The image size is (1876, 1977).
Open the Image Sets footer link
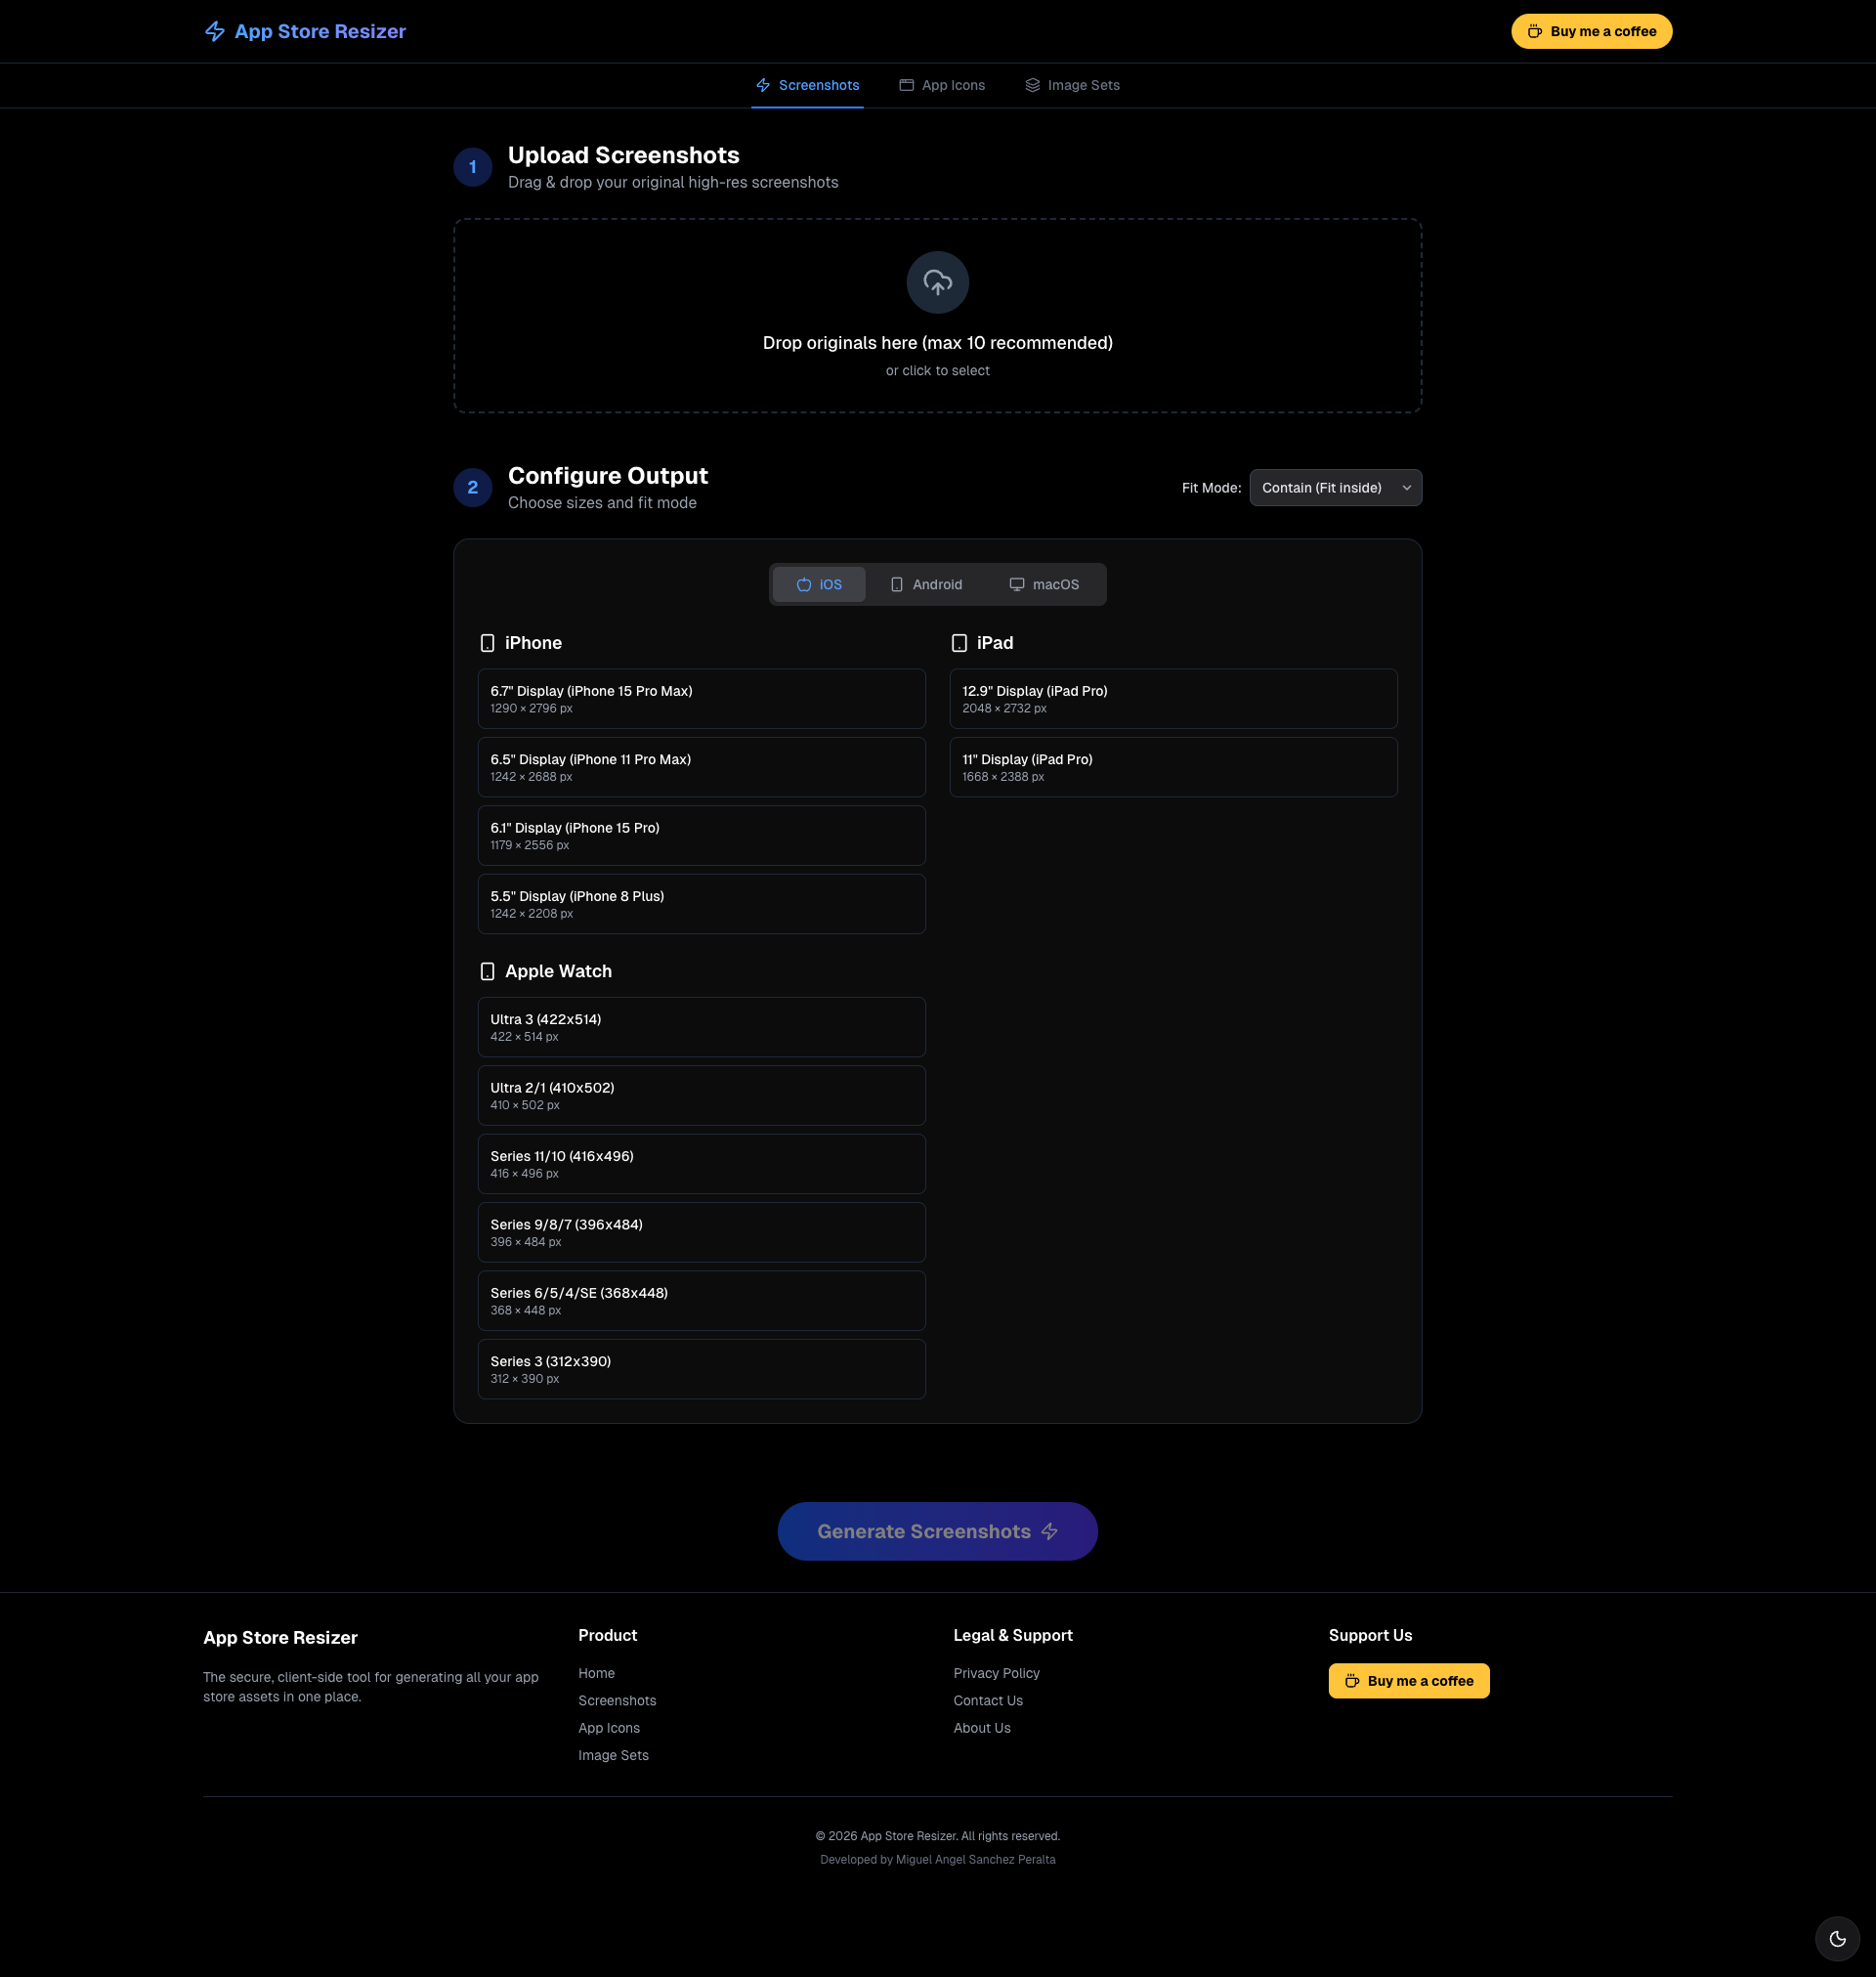pos(613,1754)
